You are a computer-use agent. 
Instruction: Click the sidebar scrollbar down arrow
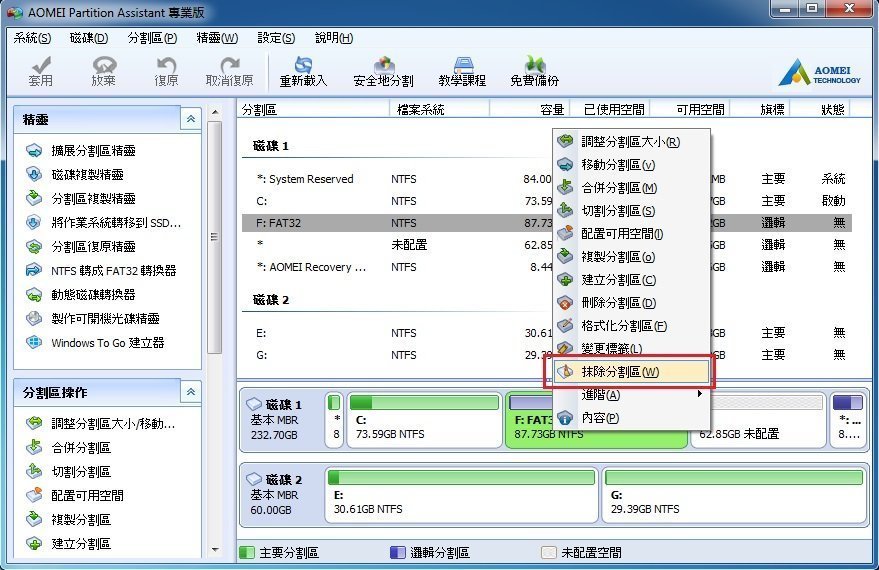[215, 550]
